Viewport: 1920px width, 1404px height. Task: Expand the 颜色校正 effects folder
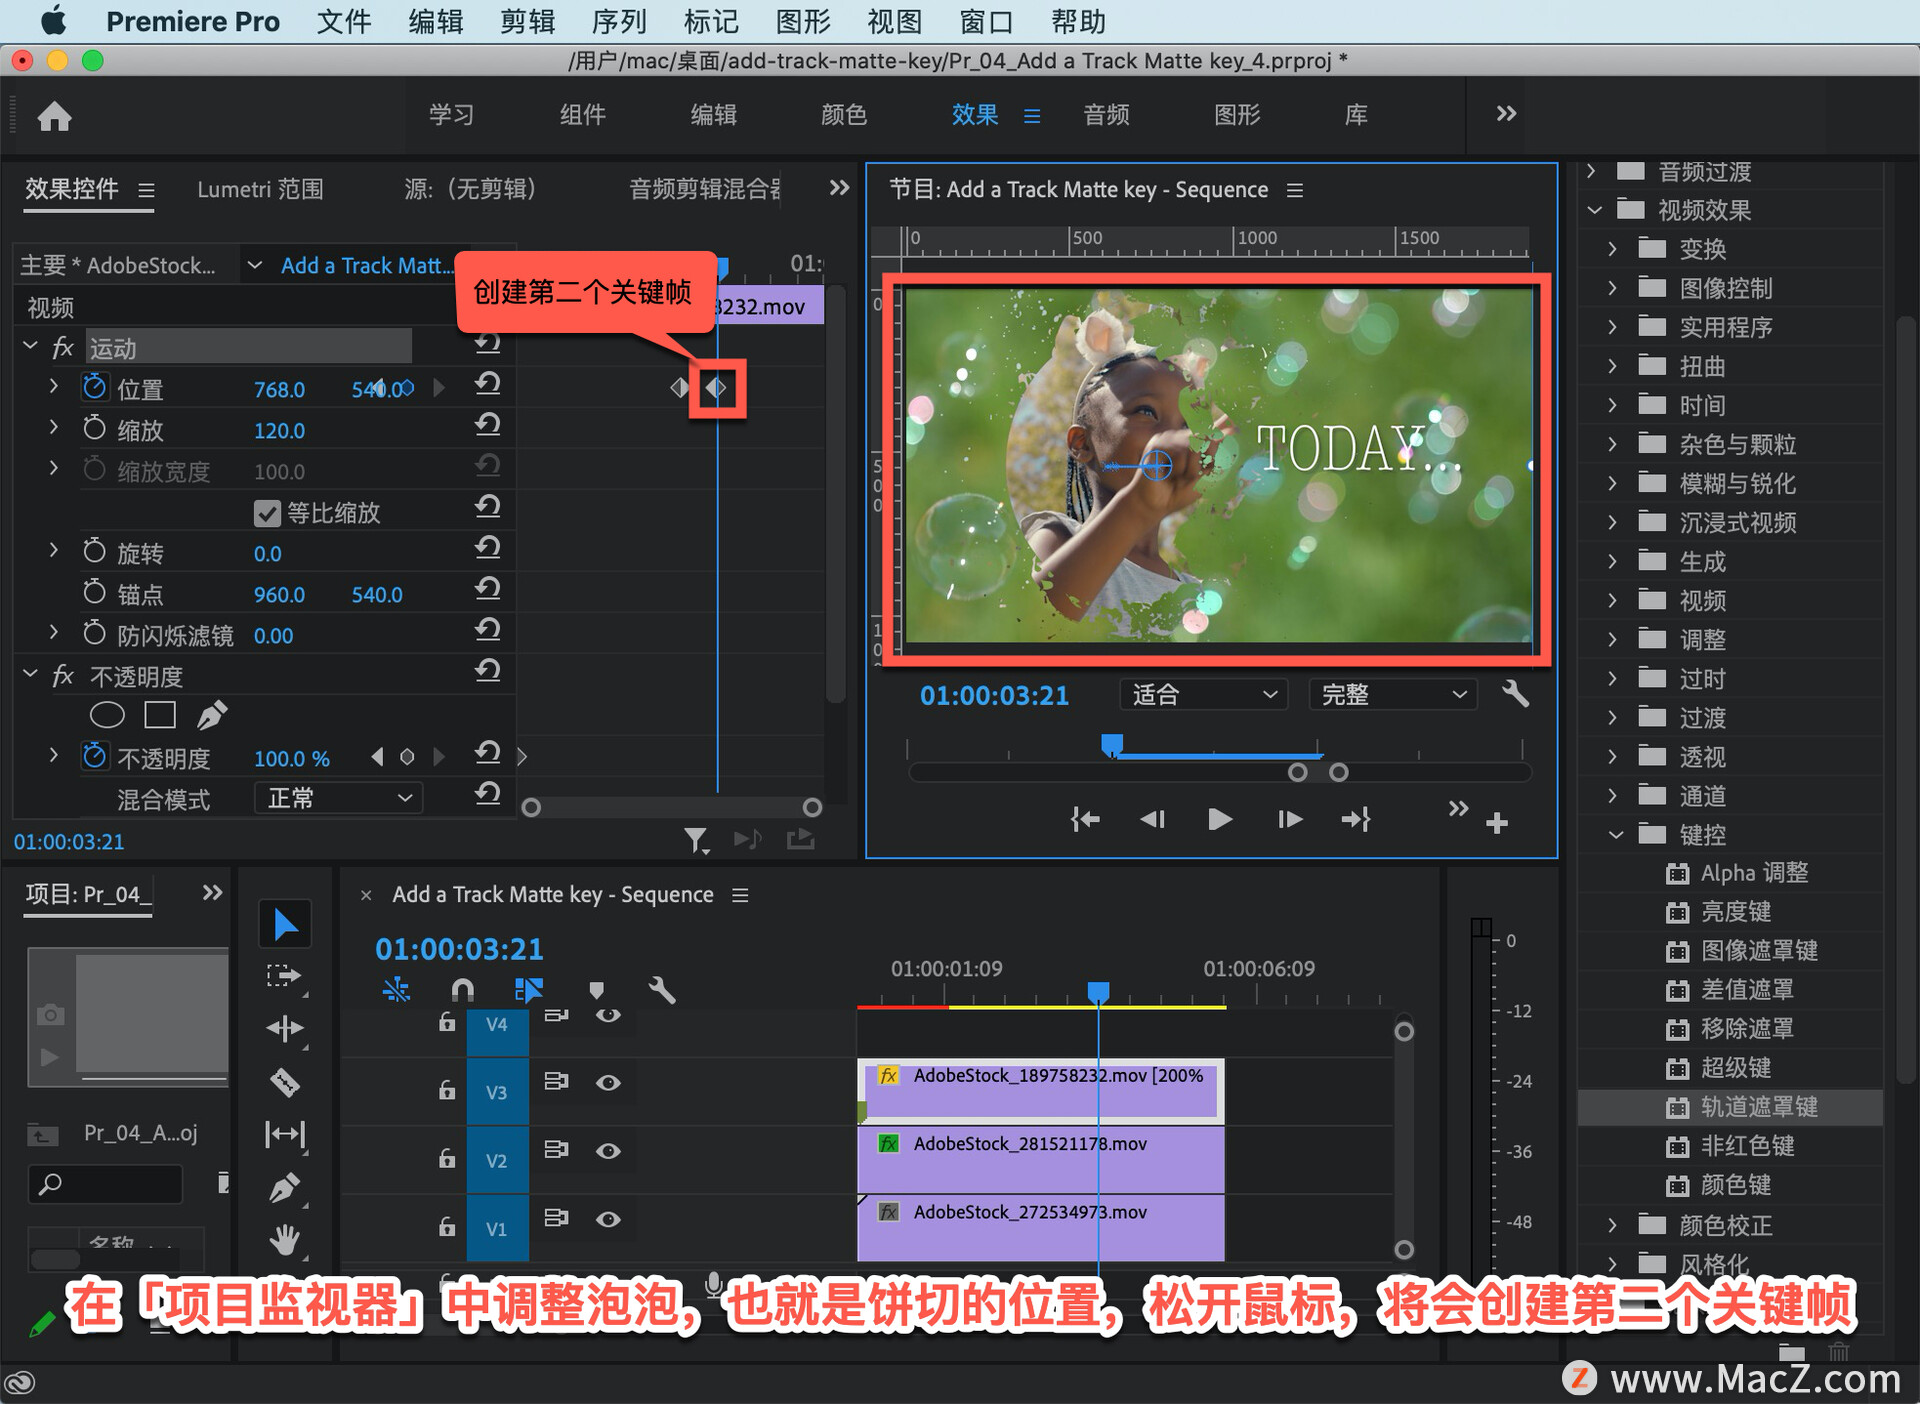[x=1612, y=1224]
